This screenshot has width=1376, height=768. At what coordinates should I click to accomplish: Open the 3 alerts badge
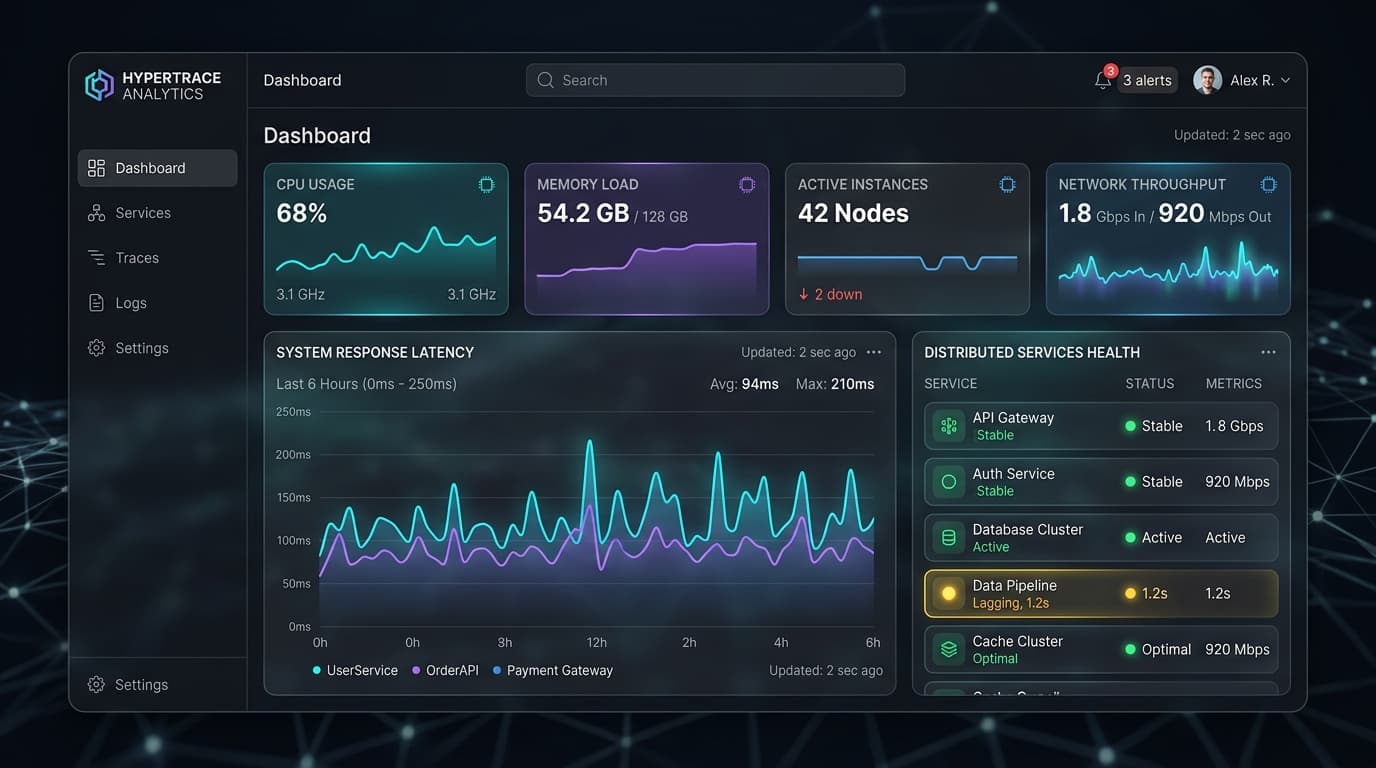1147,80
